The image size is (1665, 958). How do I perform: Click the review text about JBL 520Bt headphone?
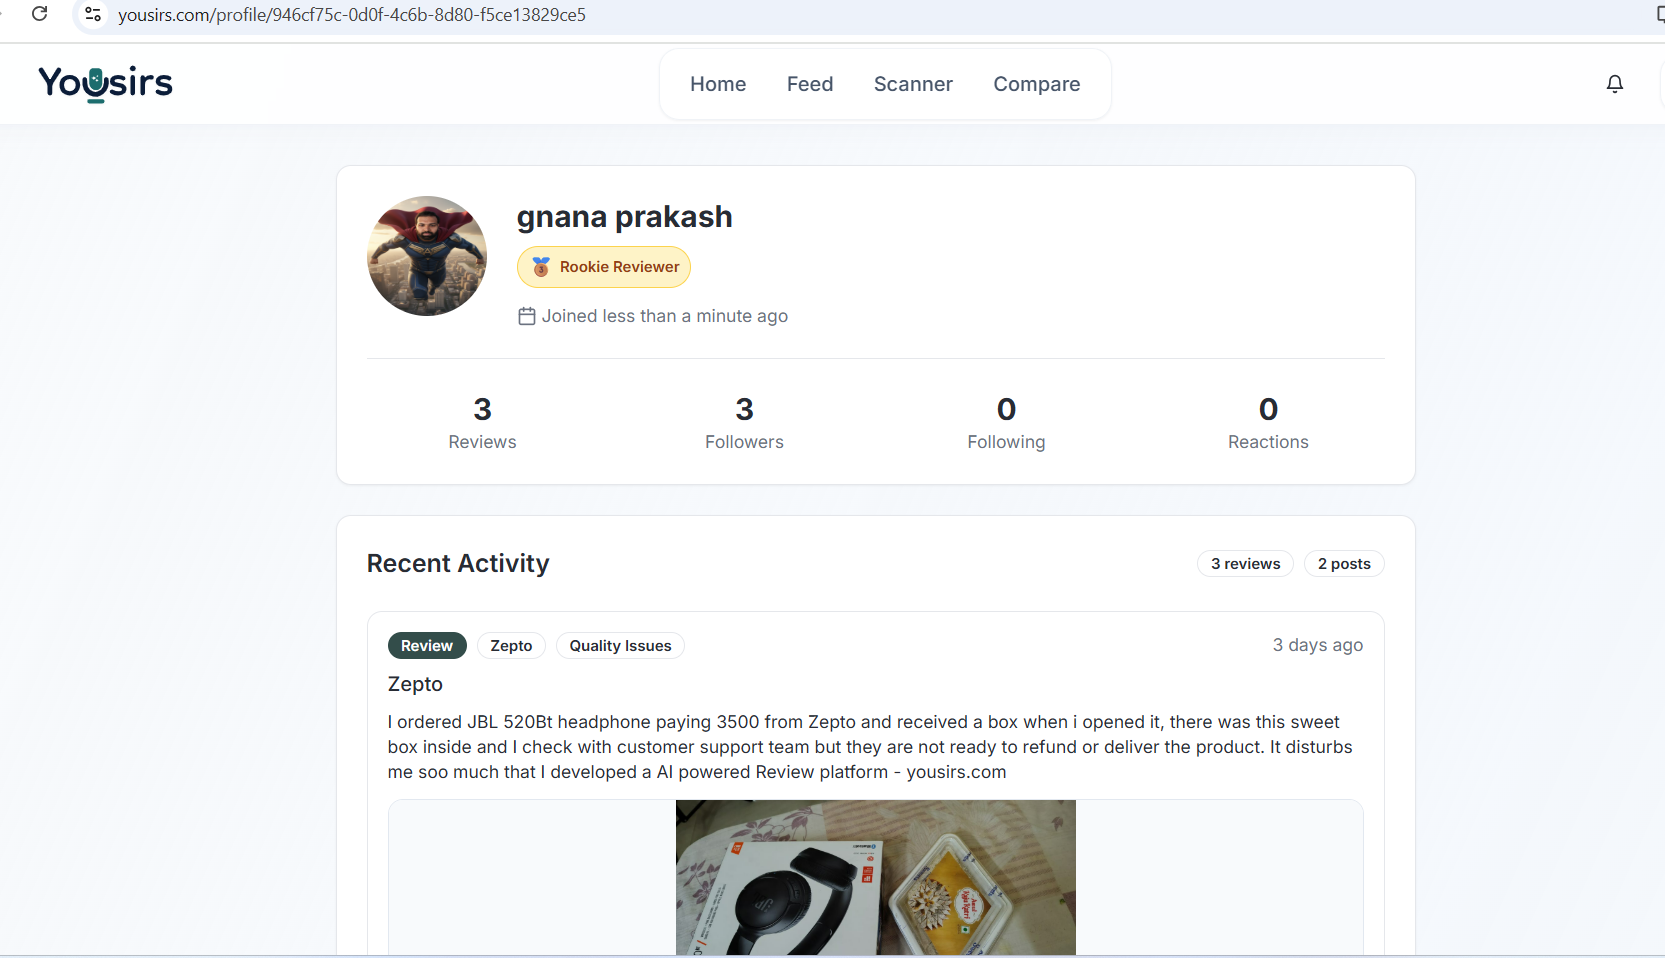click(870, 747)
